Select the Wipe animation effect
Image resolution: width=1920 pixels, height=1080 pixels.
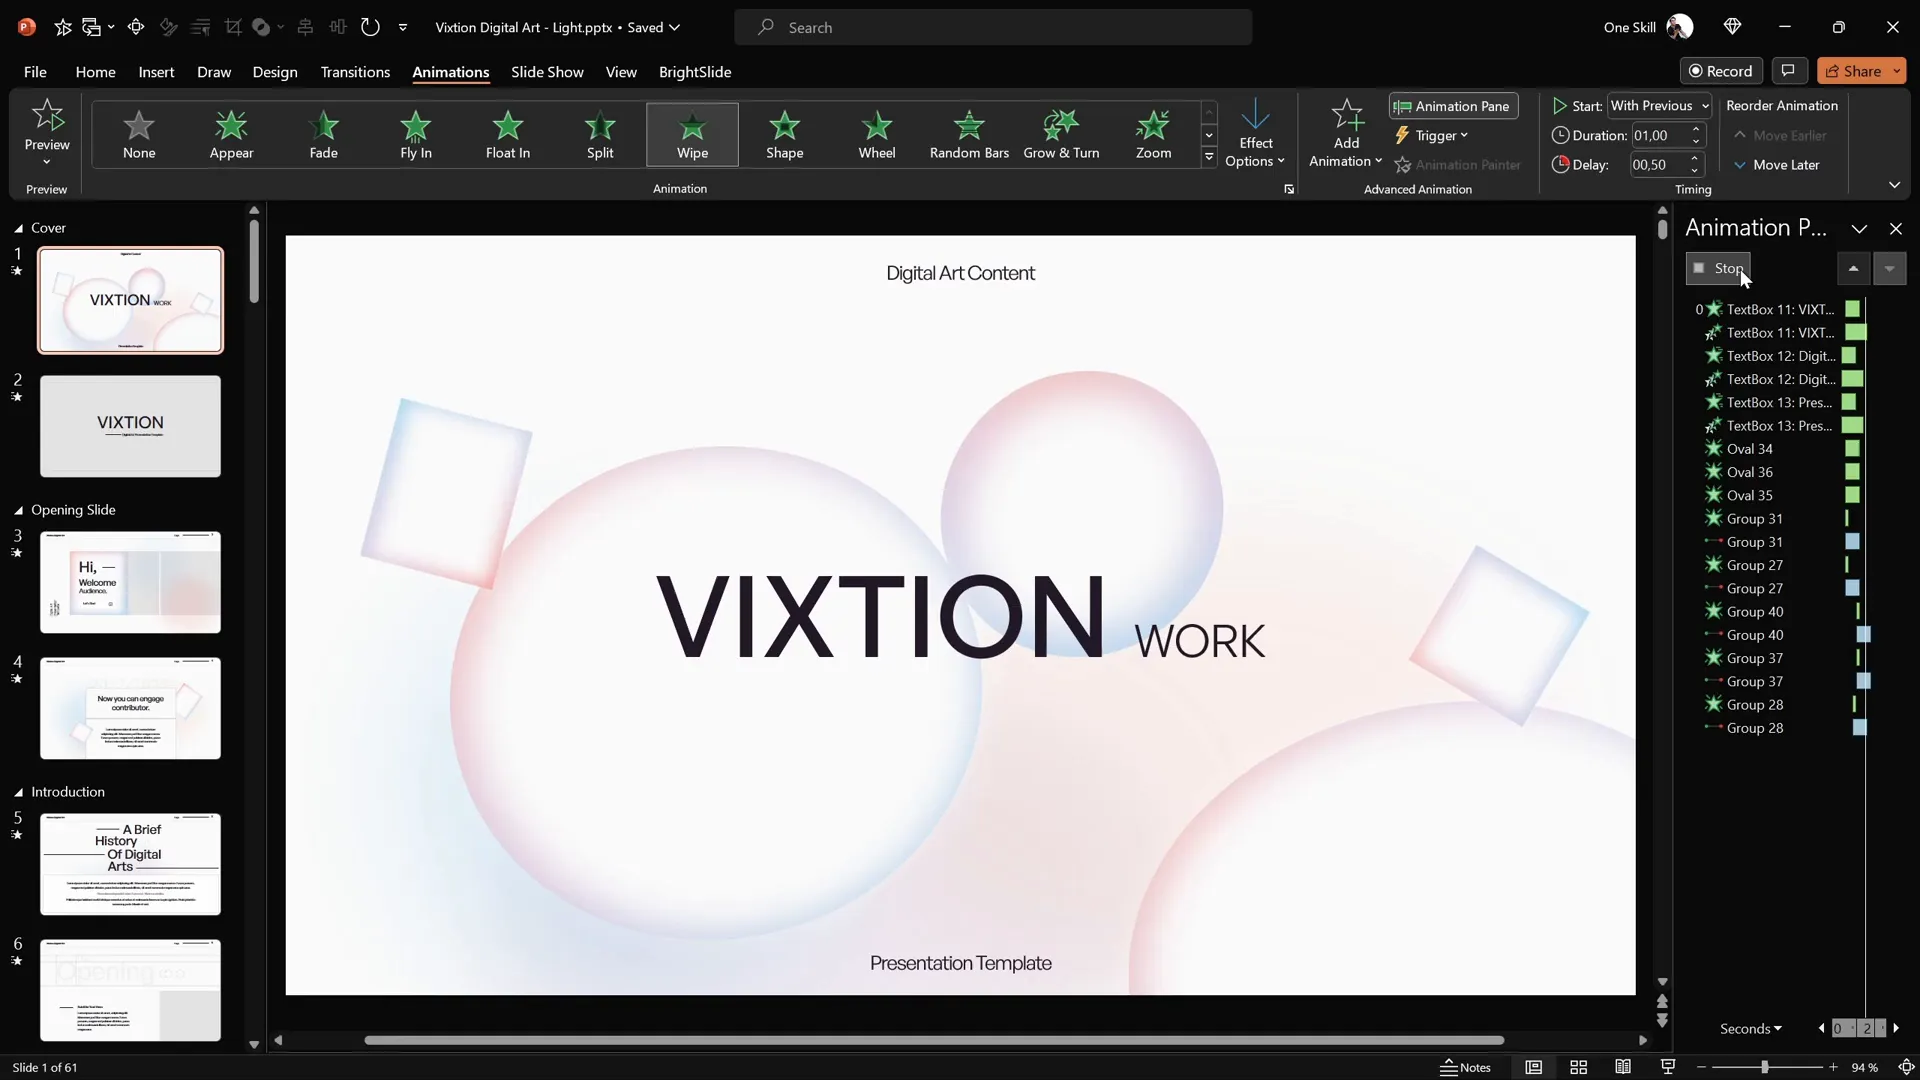(692, 134)
